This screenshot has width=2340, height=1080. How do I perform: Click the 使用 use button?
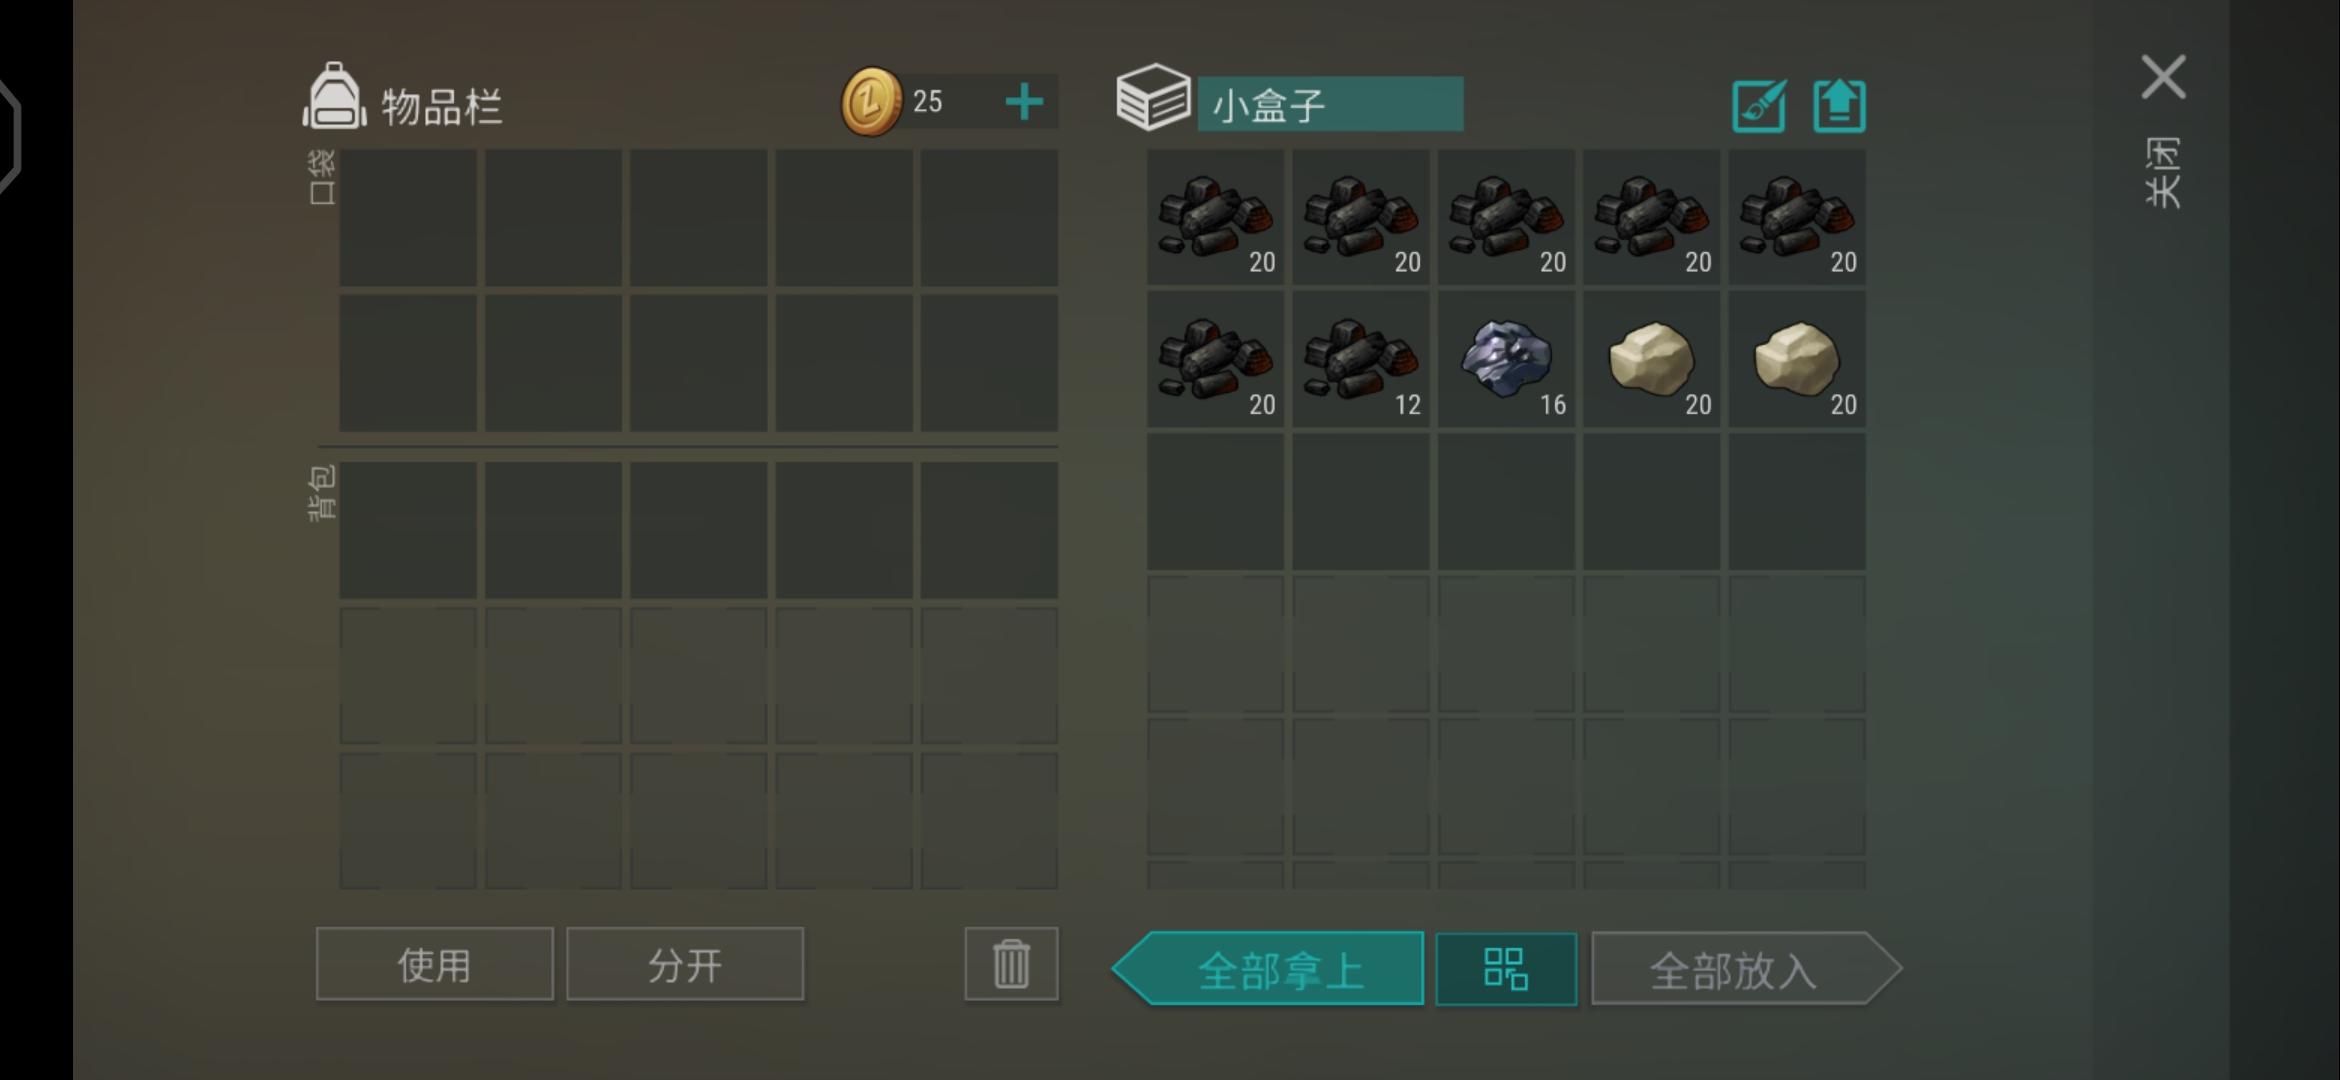point(434,964)
